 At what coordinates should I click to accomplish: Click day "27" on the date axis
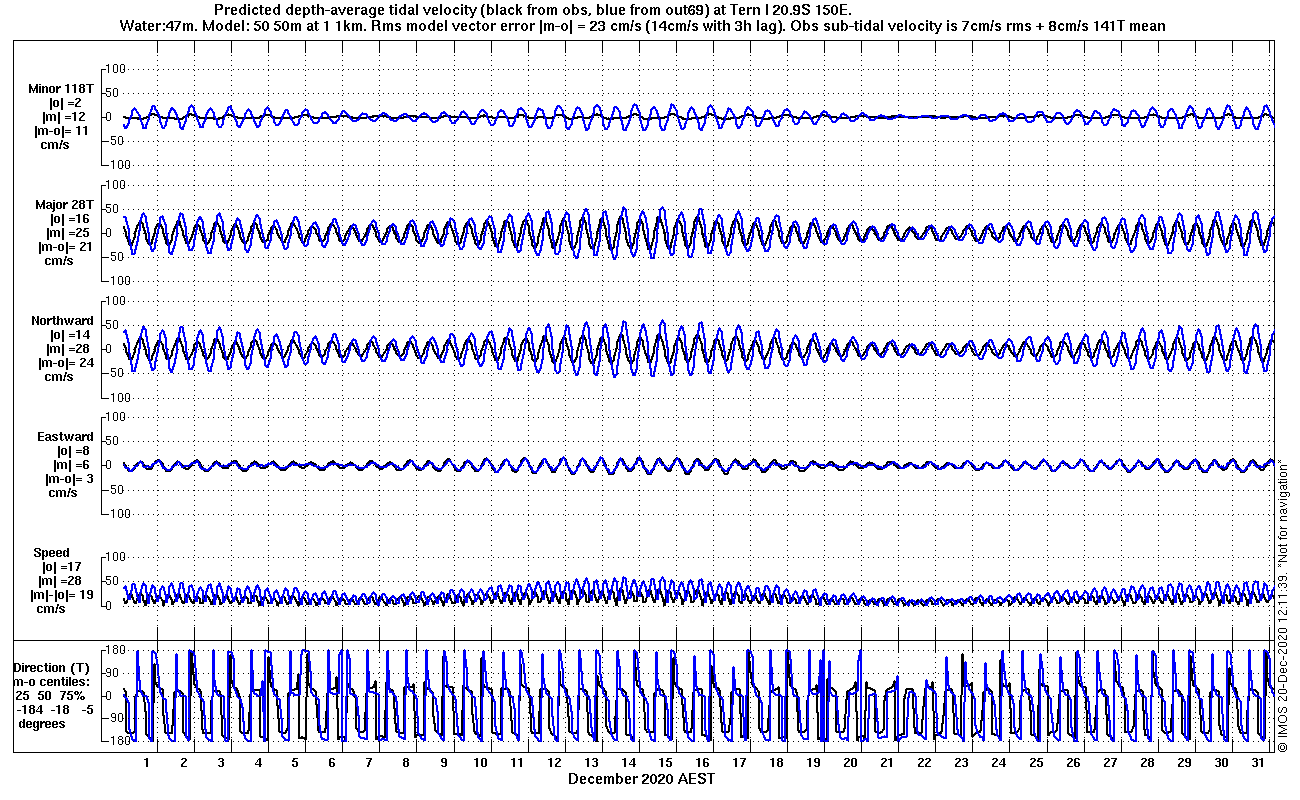click(1110, 763)
